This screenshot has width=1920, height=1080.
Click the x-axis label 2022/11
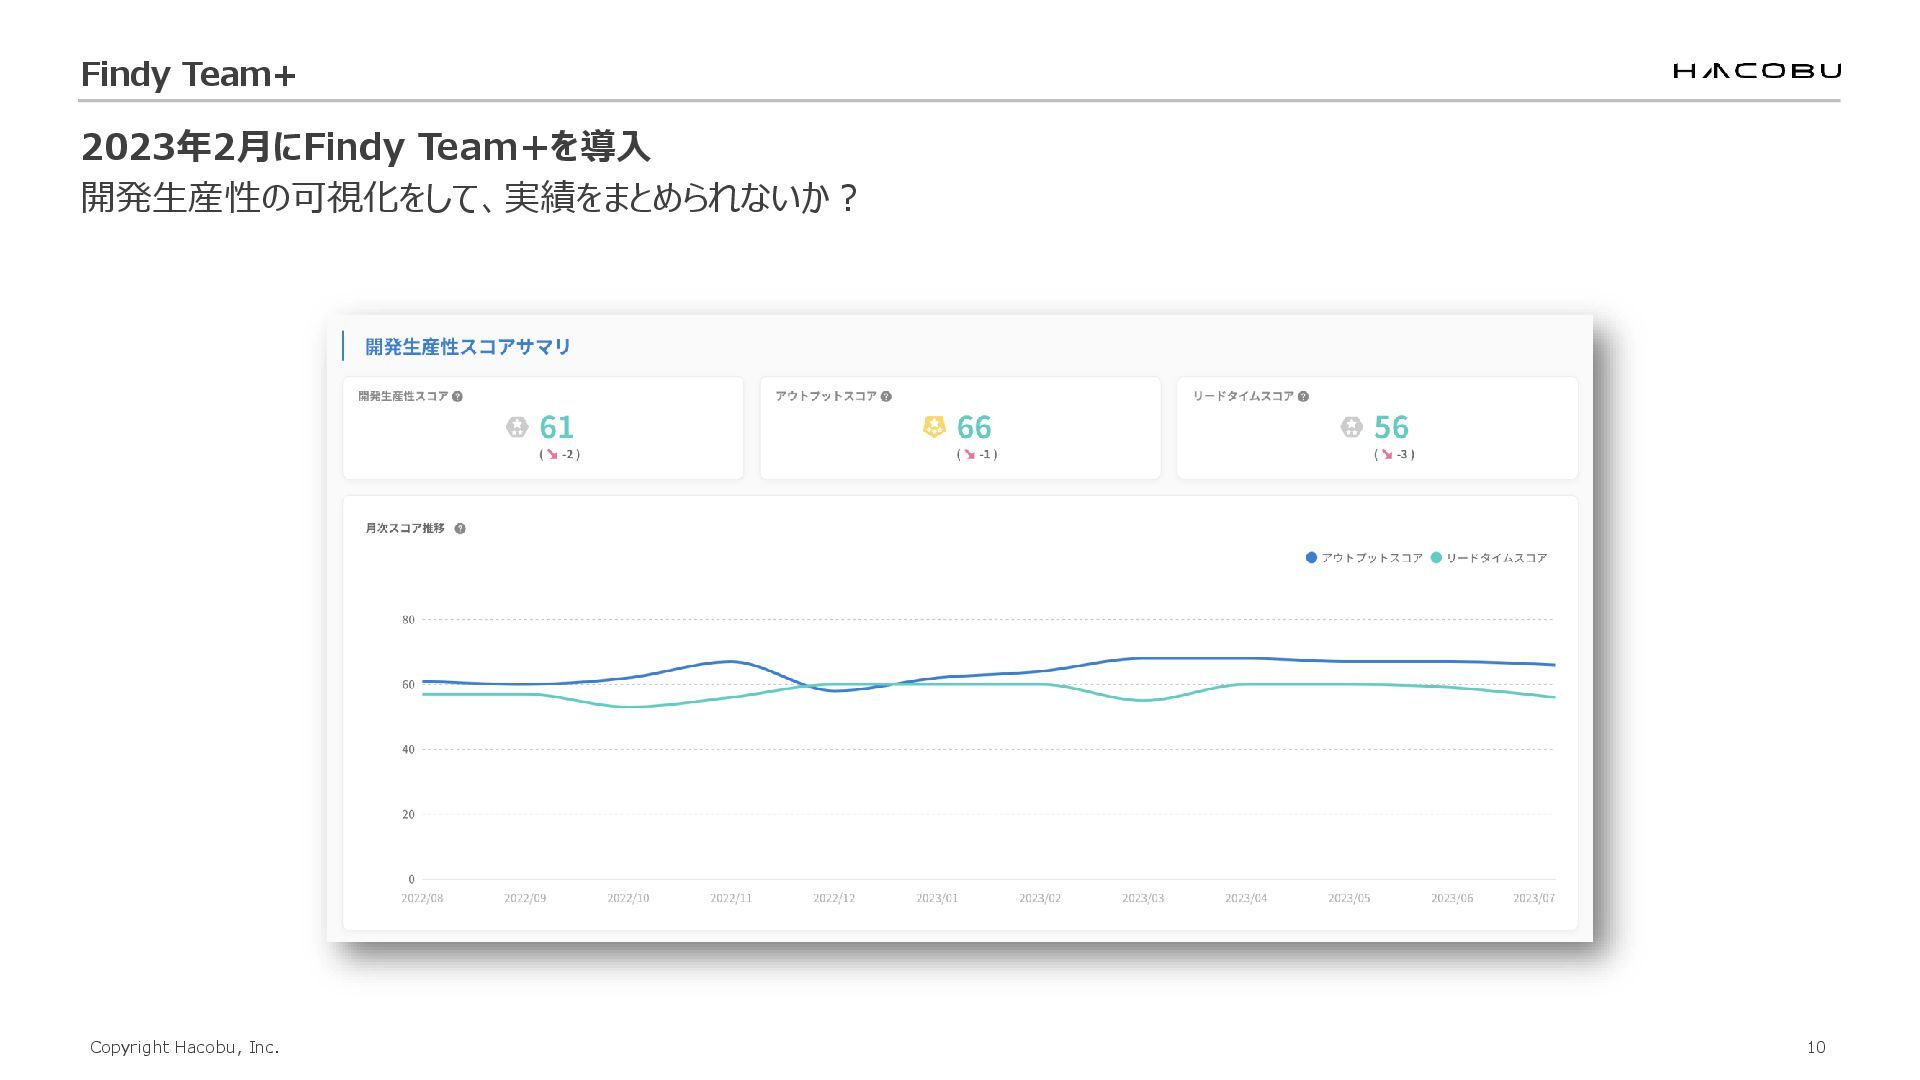731,898
